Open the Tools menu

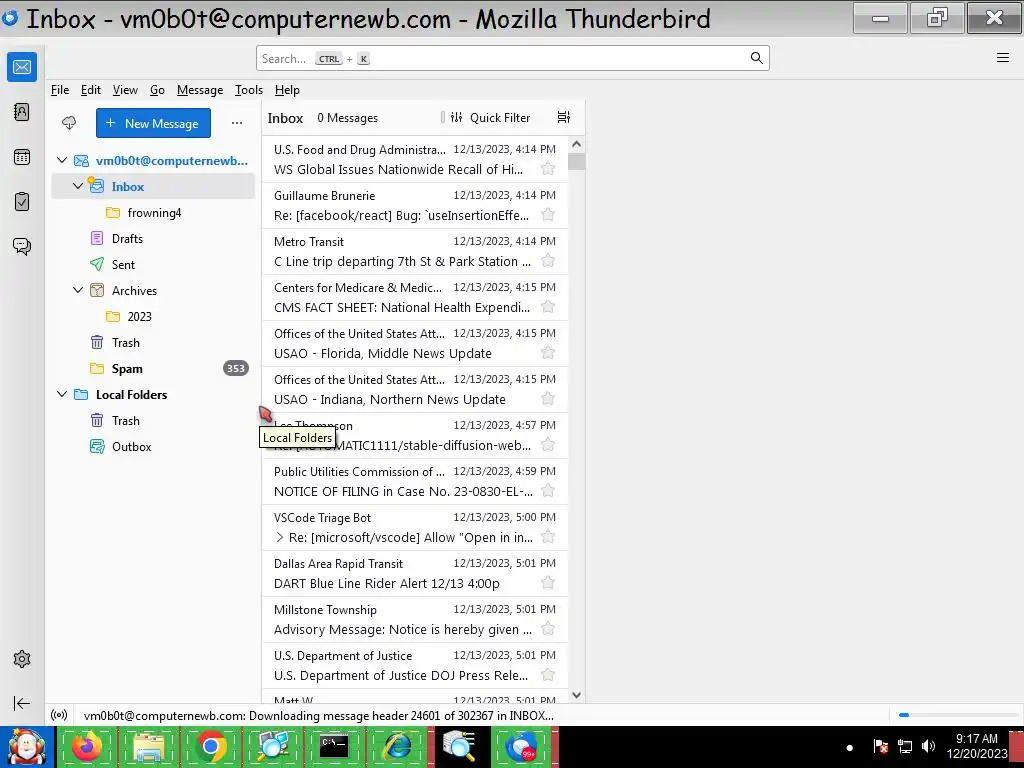click(x=249, y=90)
